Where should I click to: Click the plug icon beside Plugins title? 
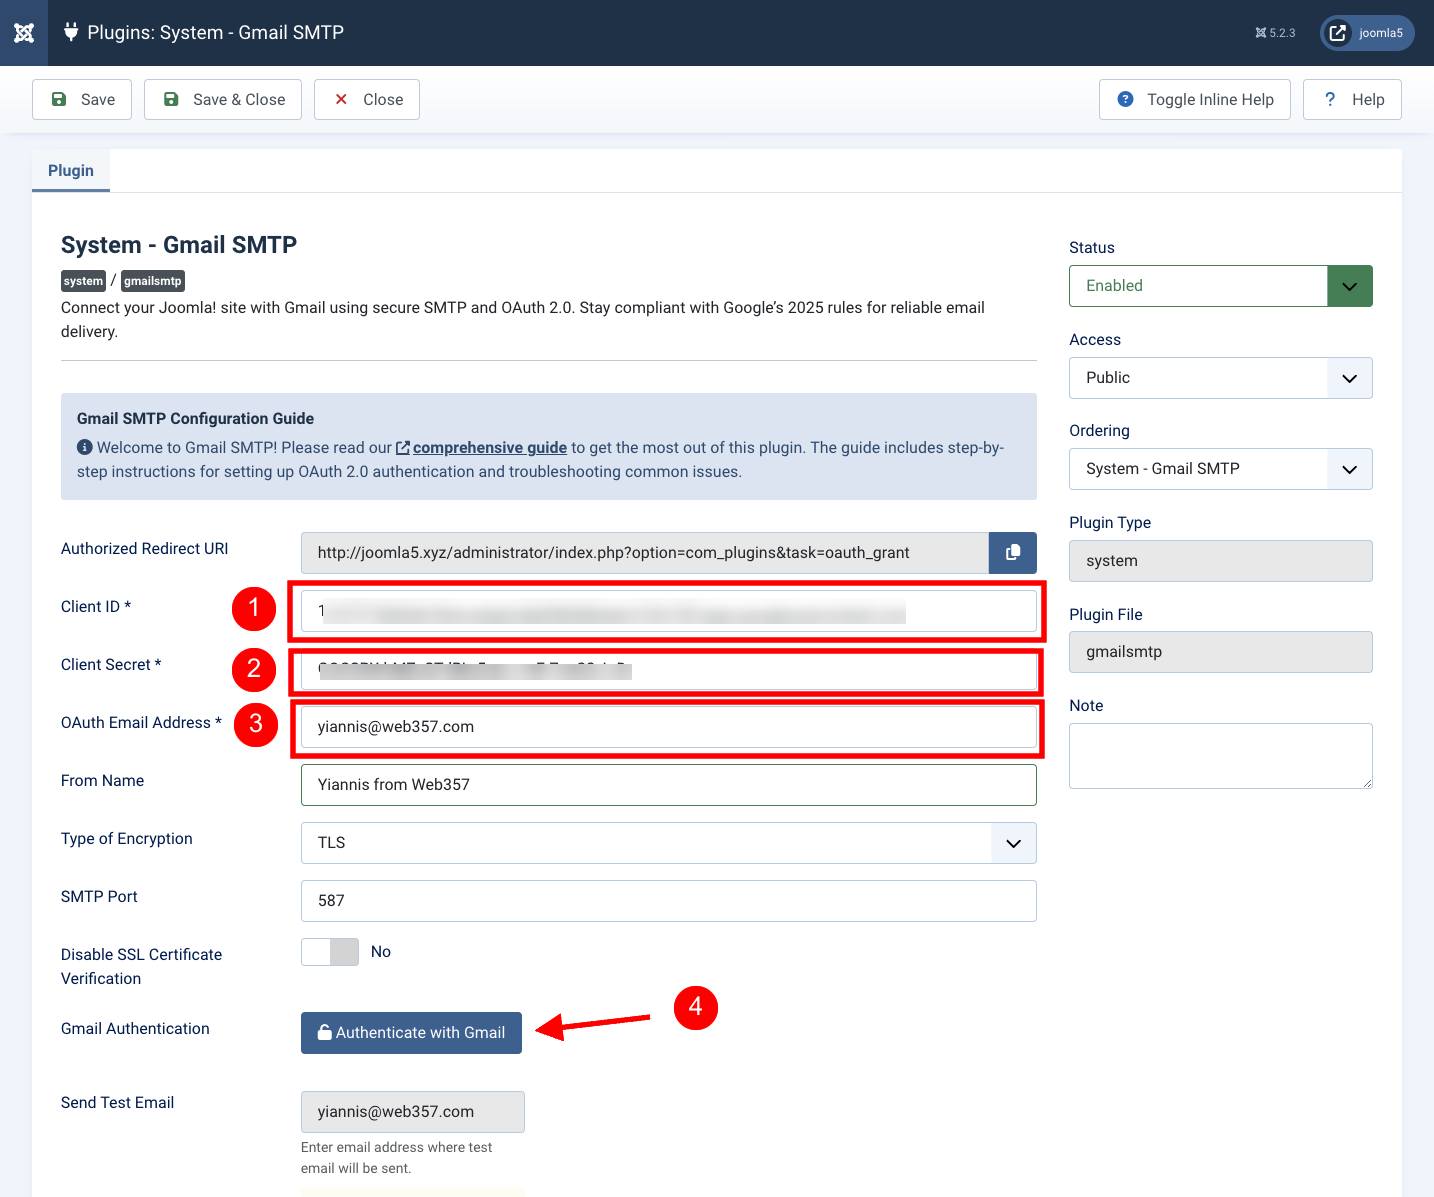(71, 32)
